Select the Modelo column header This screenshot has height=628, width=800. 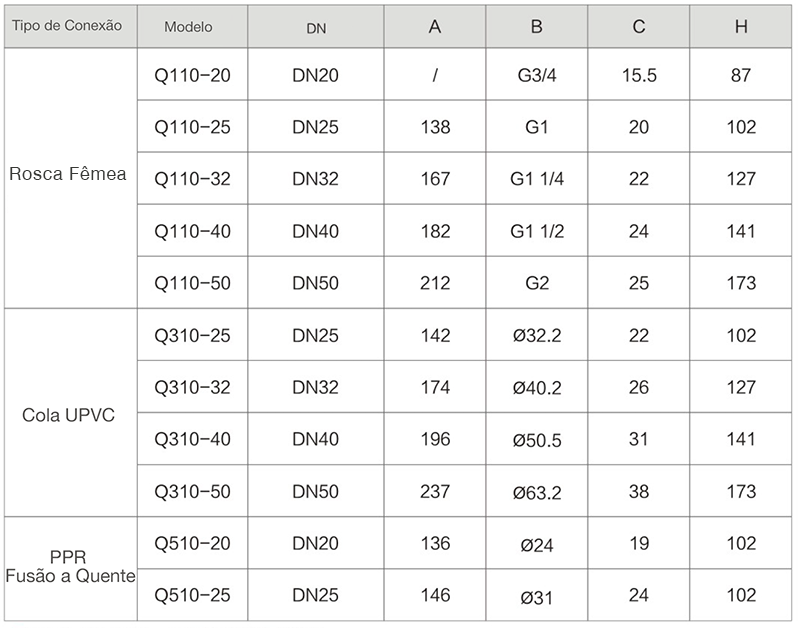click(192, 27)
